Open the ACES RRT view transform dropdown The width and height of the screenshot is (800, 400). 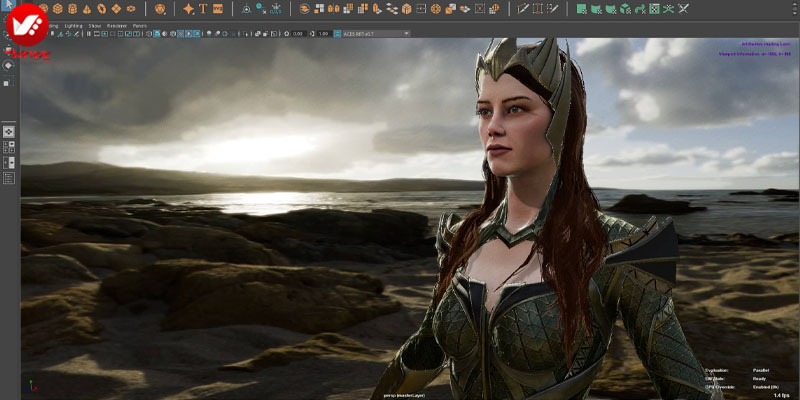tap(377, 33)
